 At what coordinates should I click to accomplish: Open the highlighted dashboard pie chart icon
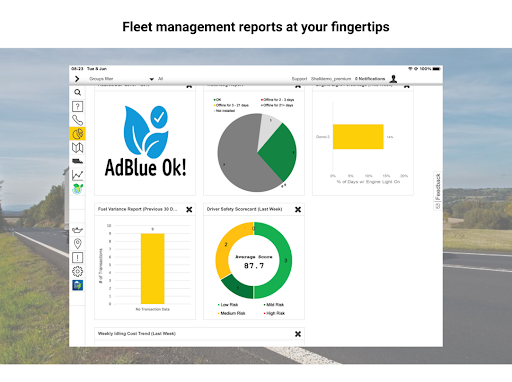77,134
